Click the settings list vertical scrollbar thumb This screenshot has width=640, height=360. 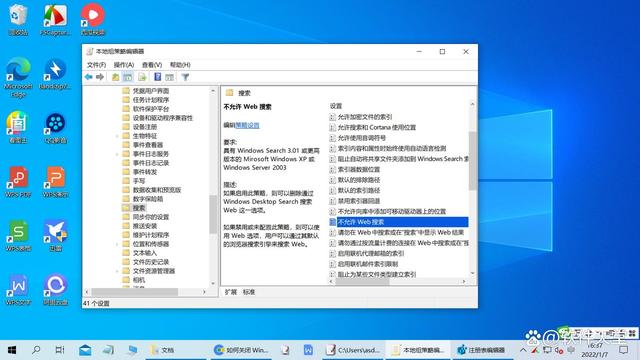[472, 160]
